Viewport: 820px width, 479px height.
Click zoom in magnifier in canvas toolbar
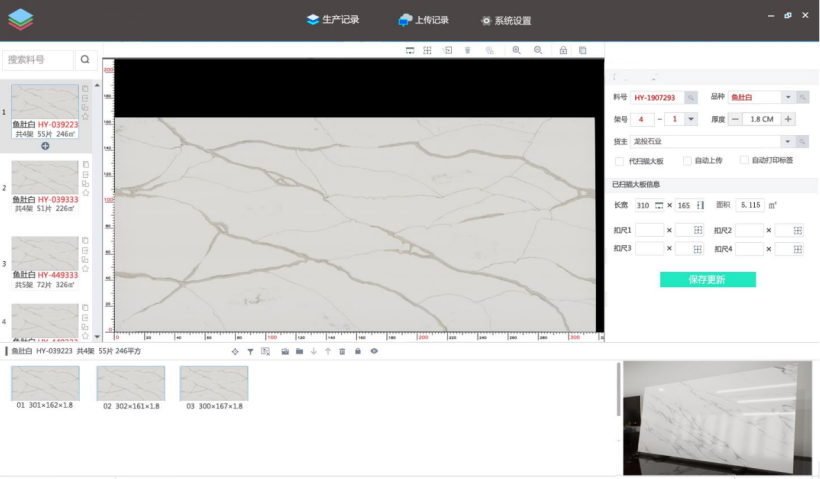point(516,50)
